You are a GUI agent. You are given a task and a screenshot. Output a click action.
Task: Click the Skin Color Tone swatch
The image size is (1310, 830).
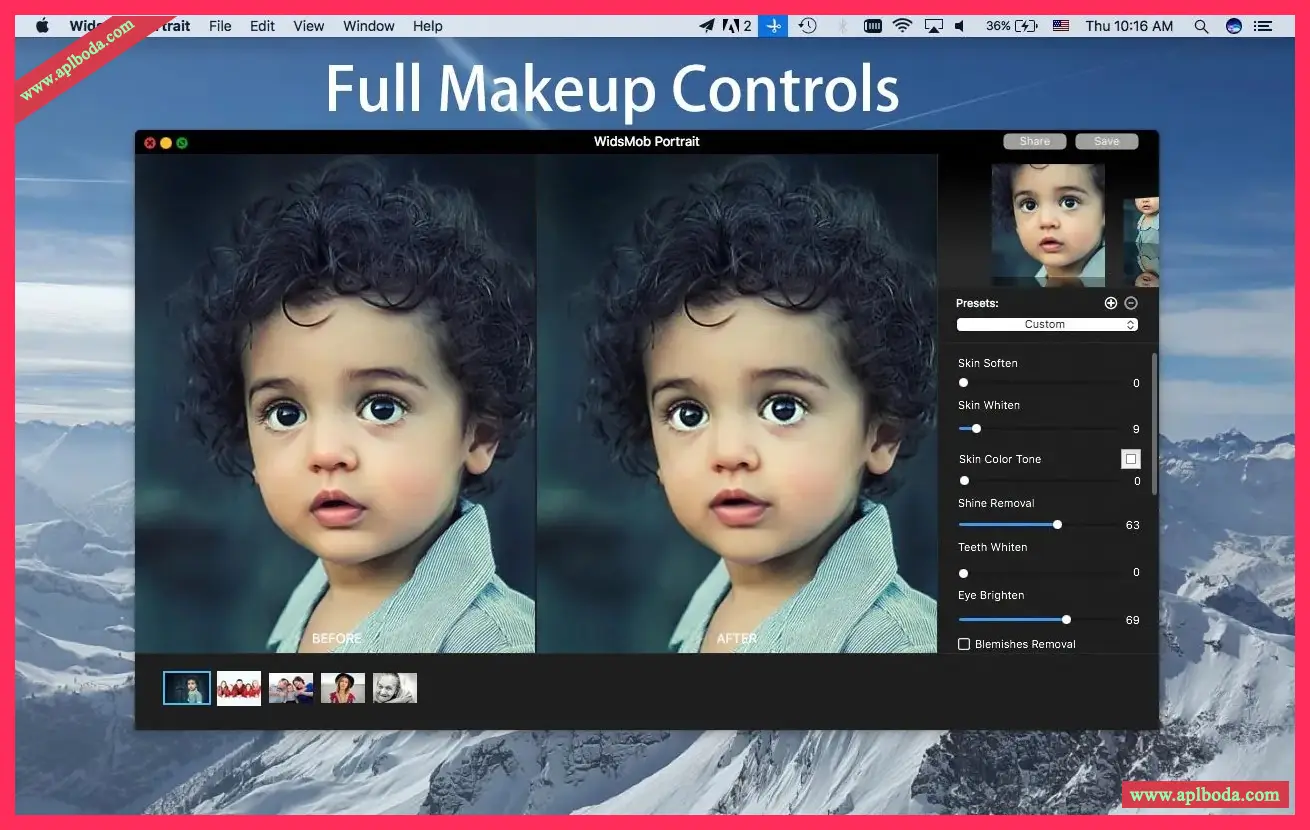(1130, 459)
